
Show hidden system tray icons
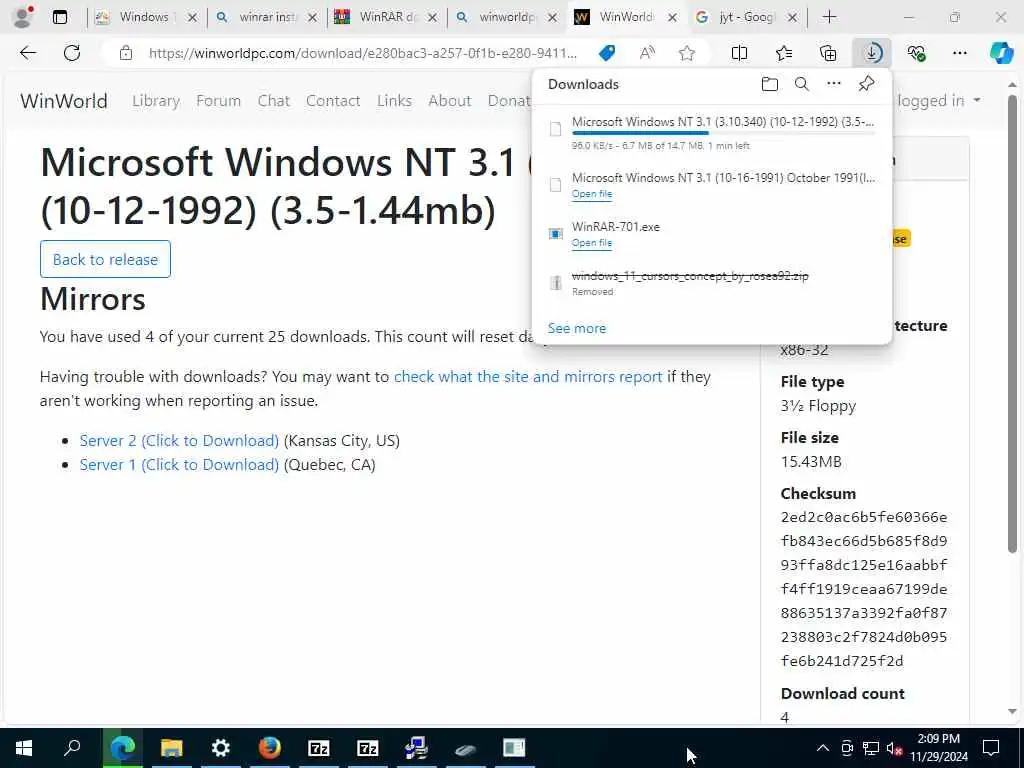[823, 748]
